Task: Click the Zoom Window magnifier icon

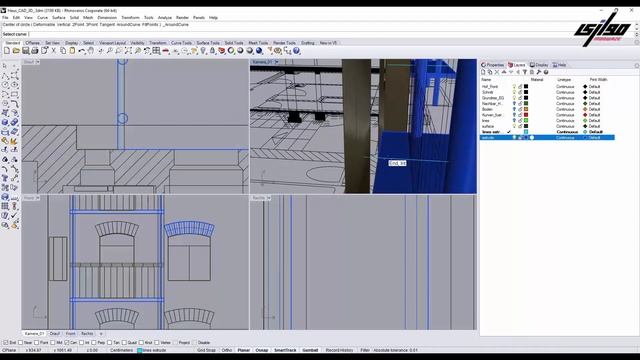Action: (x=119, y=51)
